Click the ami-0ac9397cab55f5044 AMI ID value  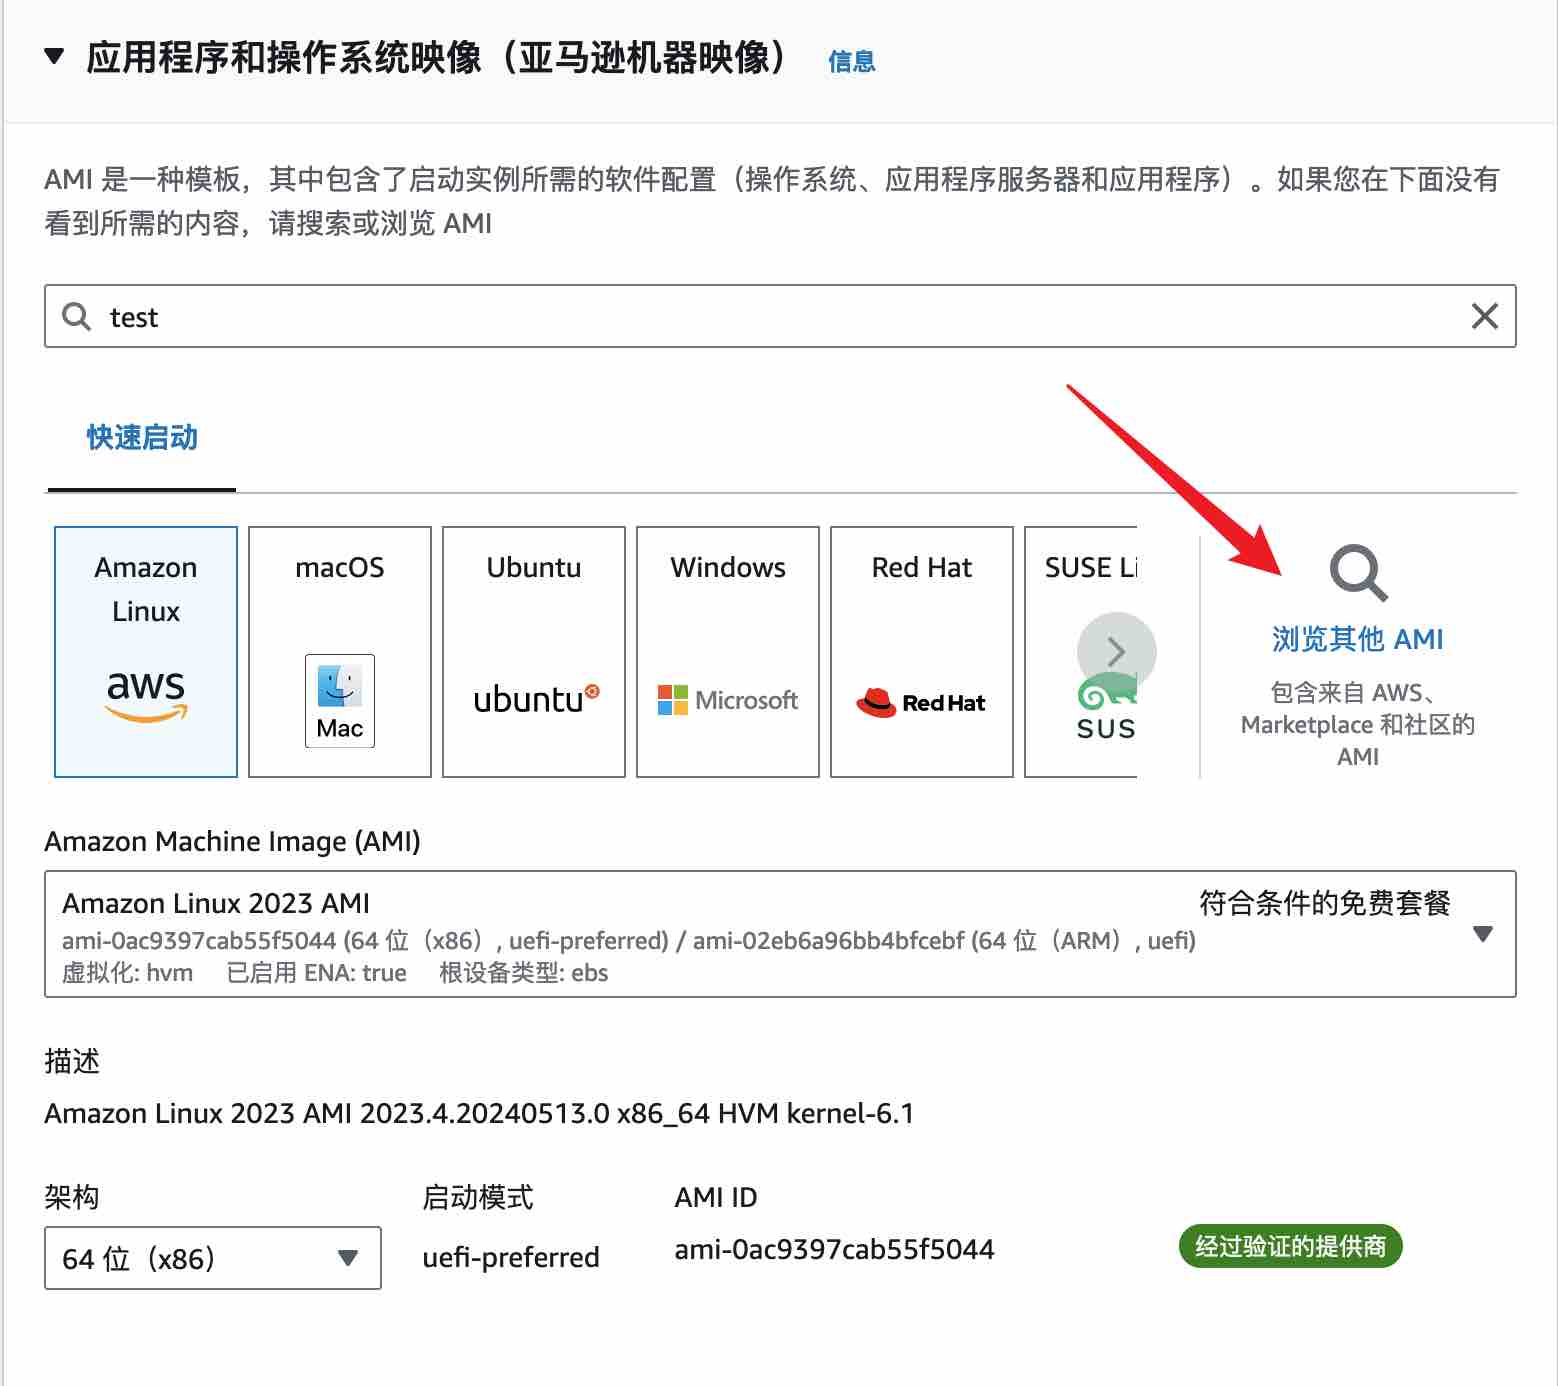point(835,1249)
